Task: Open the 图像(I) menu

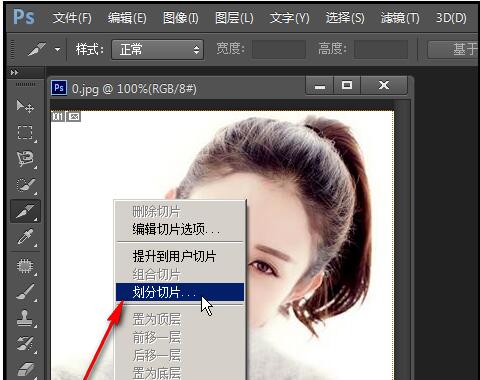Action: (x=181, y=18)
